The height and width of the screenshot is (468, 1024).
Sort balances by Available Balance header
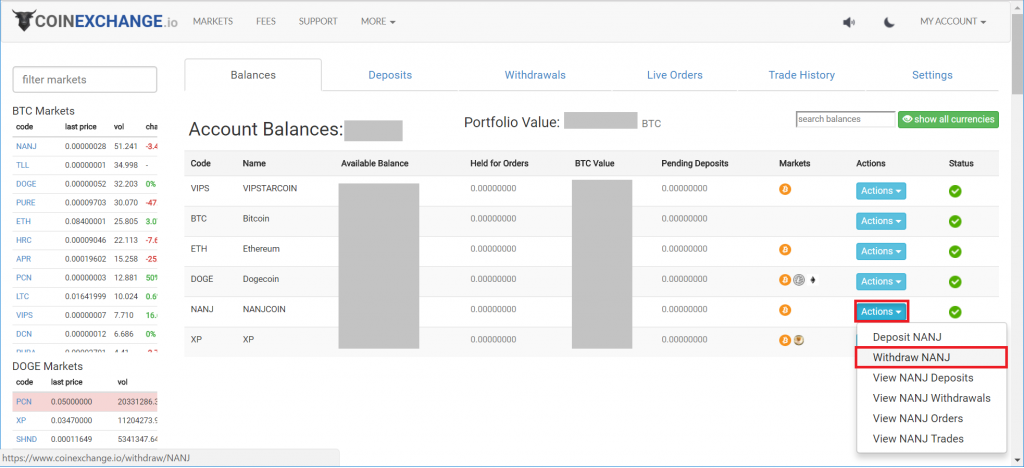(x=374, y=163)
